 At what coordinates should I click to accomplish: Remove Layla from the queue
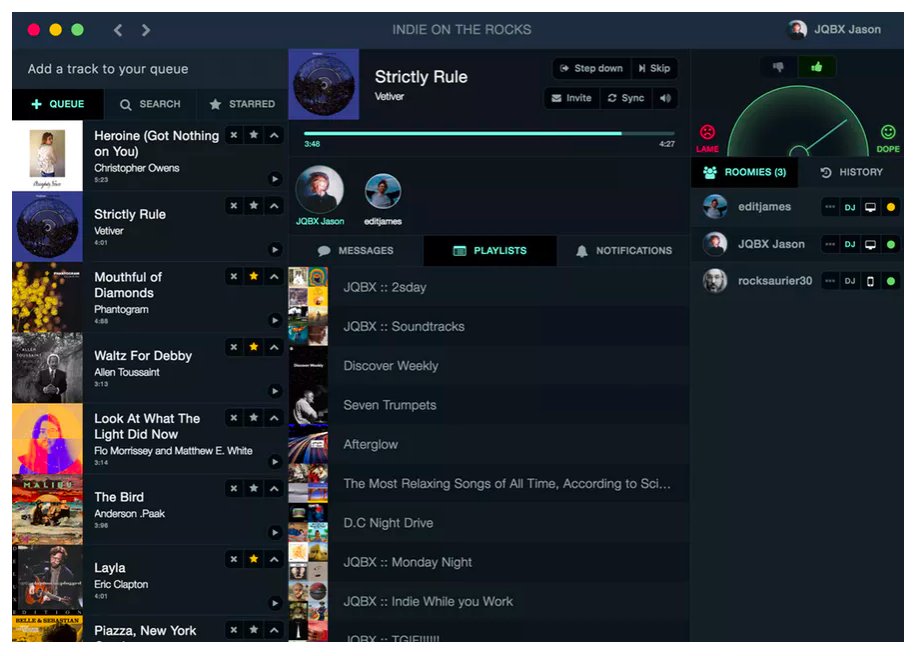(x=234, y=559)
